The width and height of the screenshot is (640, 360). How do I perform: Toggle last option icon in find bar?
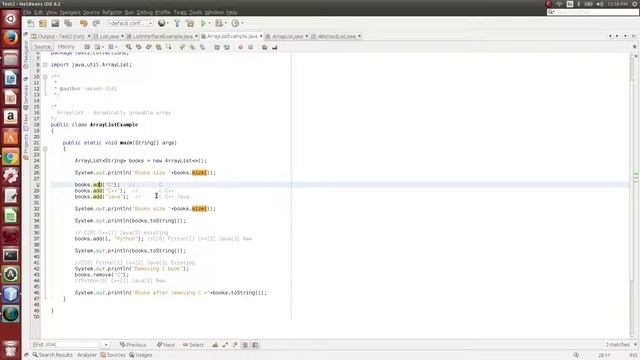coord(255,345)
